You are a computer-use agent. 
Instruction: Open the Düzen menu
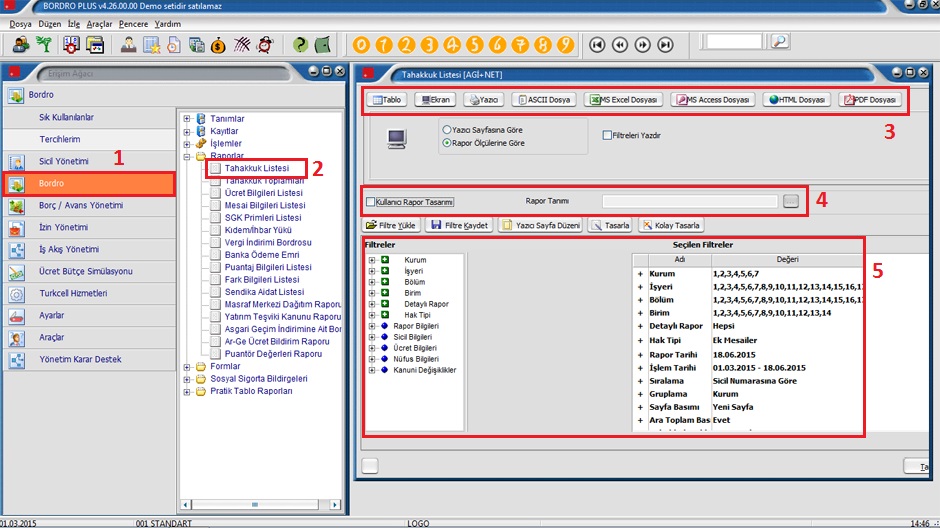(x=50, y=24)
